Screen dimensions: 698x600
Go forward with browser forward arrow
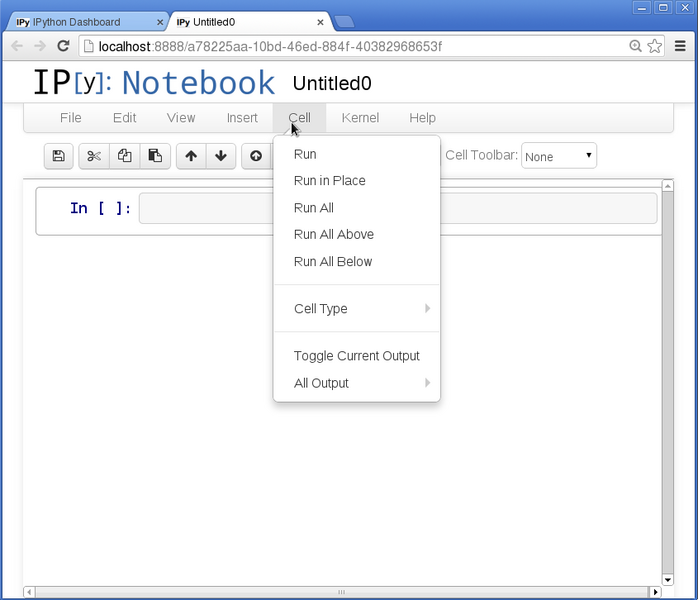click(40, 46)
